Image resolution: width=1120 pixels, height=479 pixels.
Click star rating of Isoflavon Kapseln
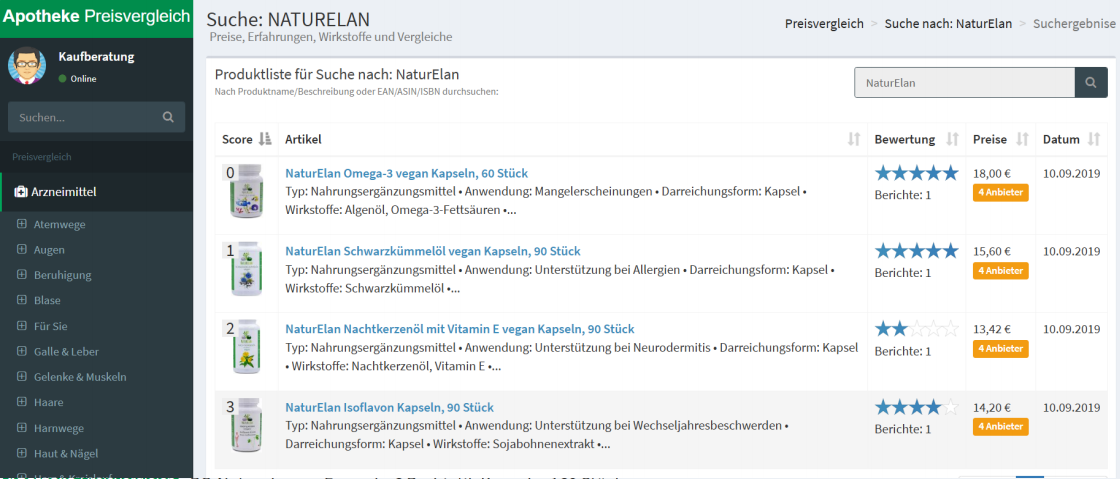click(916, 408)
